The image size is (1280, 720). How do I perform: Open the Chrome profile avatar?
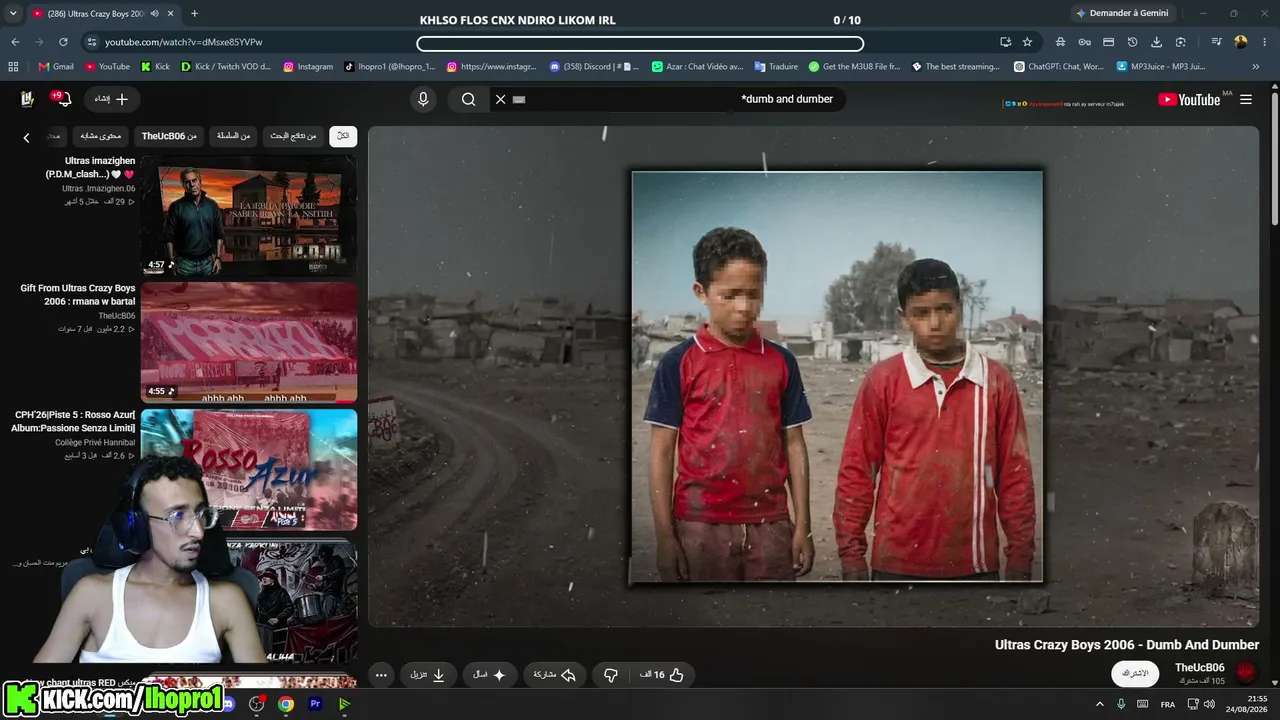[x=1241, y=42]
